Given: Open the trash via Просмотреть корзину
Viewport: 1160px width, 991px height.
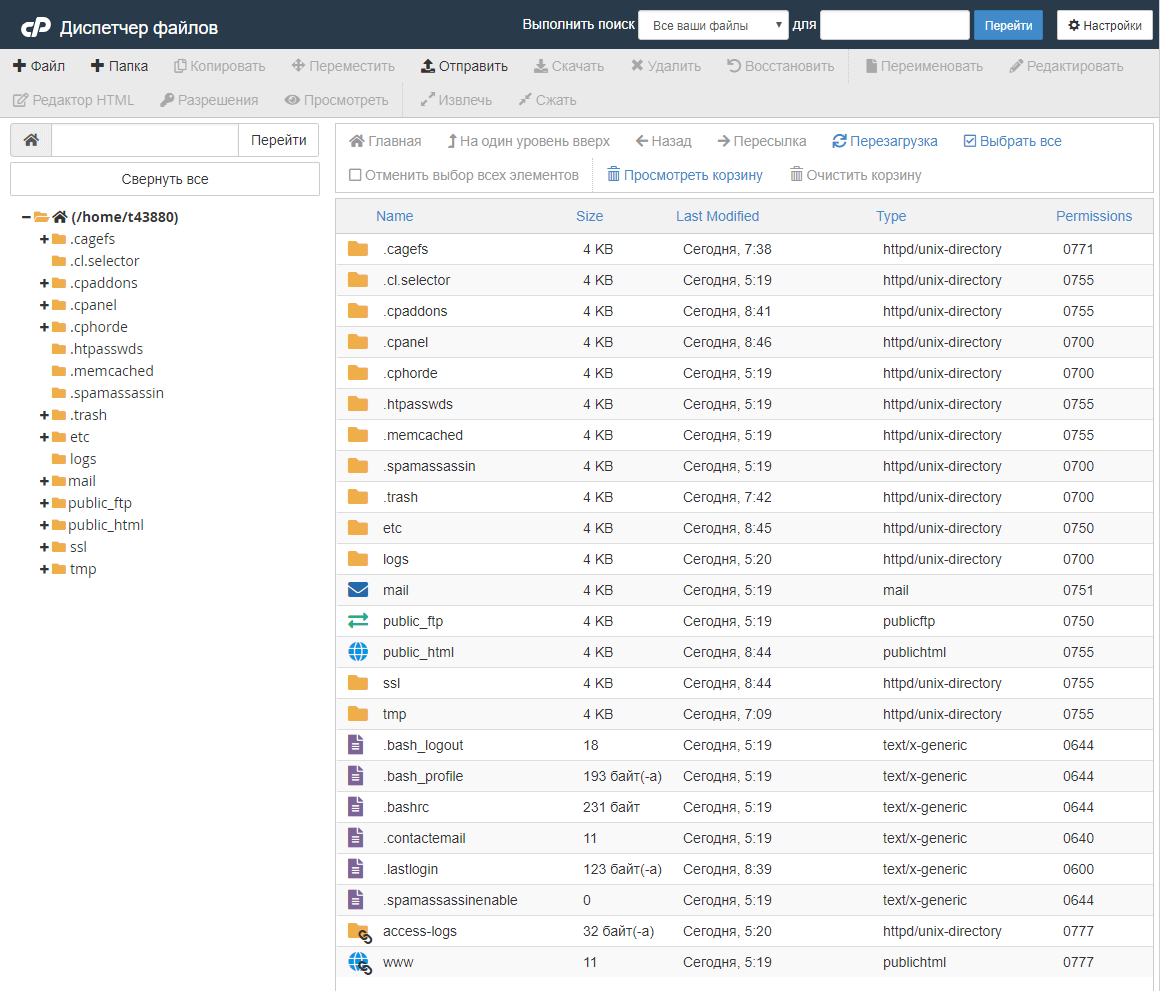Looking at the screenshot, I should click(x=685, y=175).
